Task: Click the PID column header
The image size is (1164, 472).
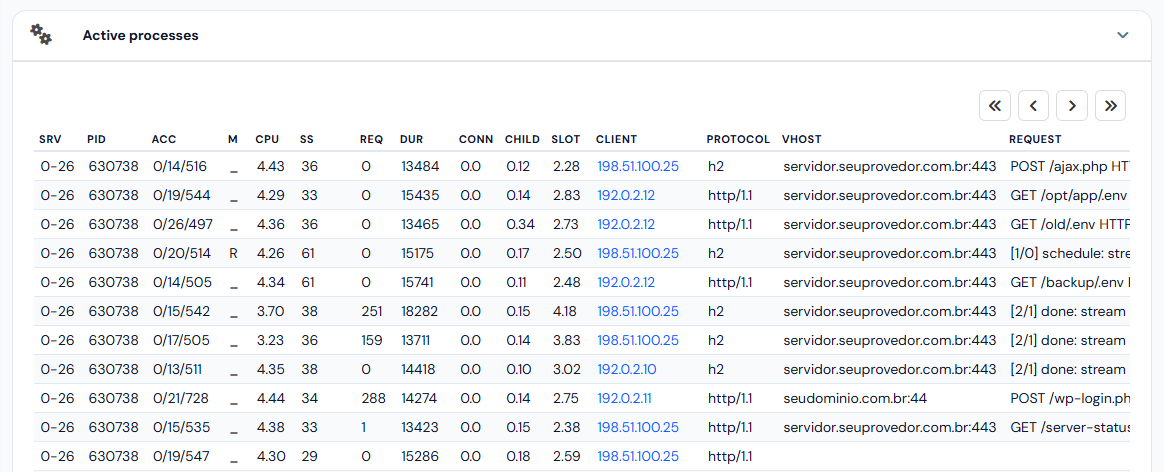Action: tap(97, 140)
